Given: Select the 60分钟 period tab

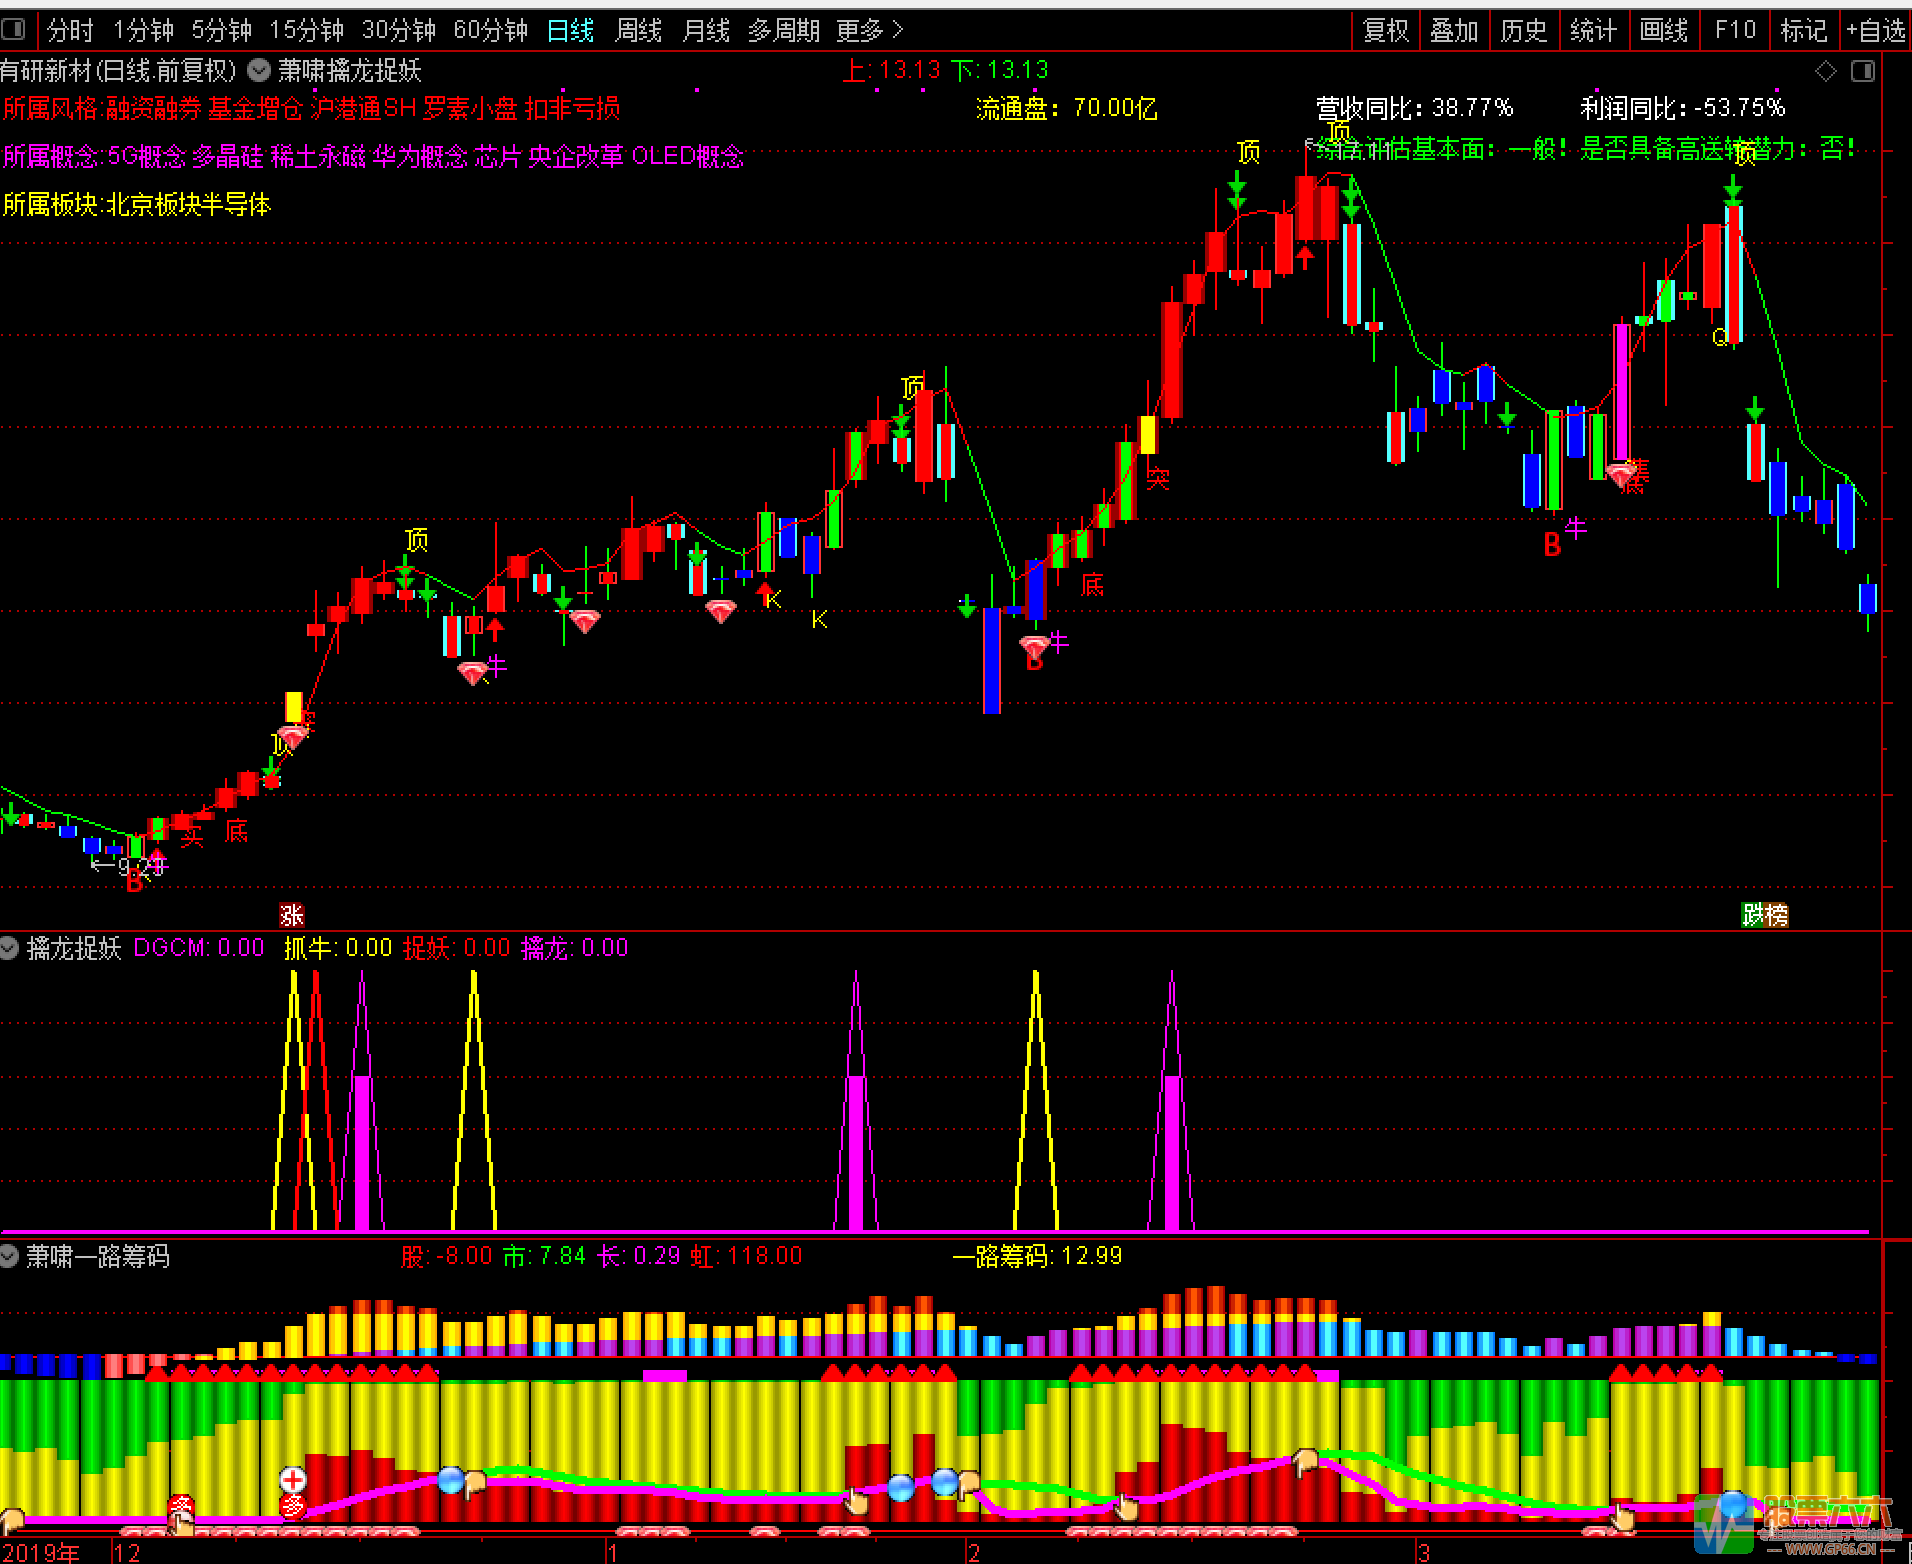Looking at the screenshot, I should pyautogui.click(x=490, y=31).
